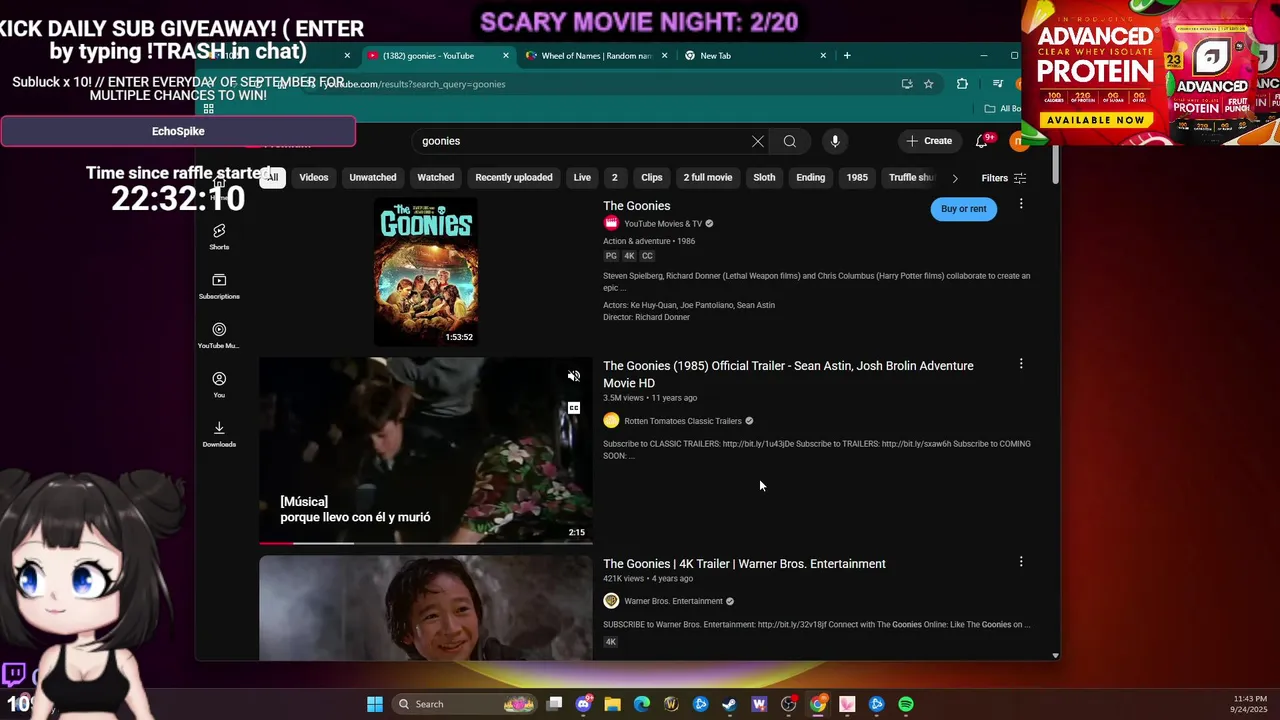Switch to the Wheel of Names tab
1280x720 pixels.
[x=597, y=56]
